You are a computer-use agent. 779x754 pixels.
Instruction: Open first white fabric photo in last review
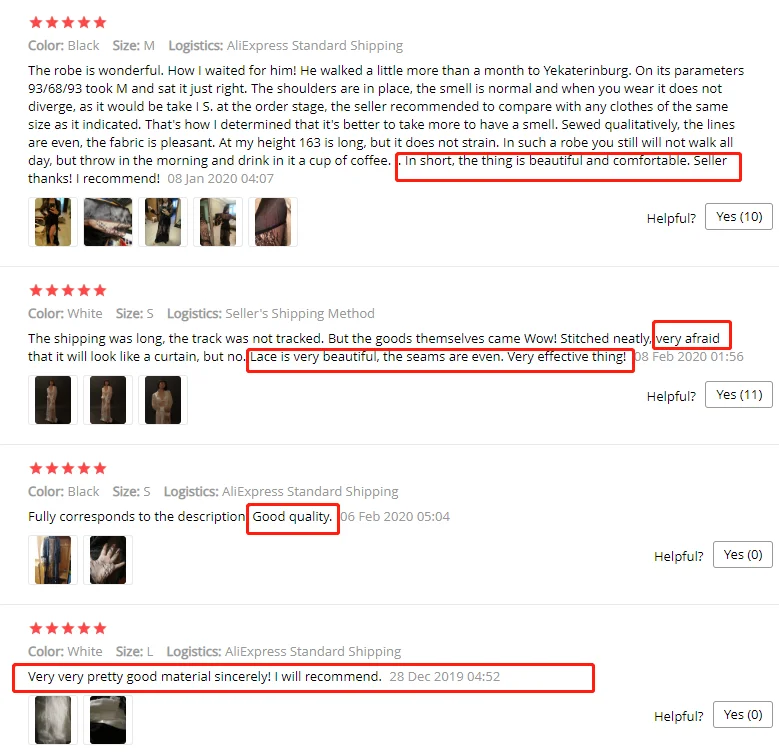click(53, 720)
